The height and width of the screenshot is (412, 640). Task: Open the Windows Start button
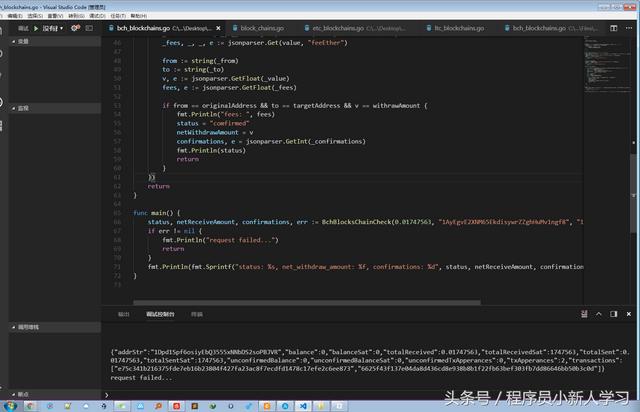[x=11, y=406]
